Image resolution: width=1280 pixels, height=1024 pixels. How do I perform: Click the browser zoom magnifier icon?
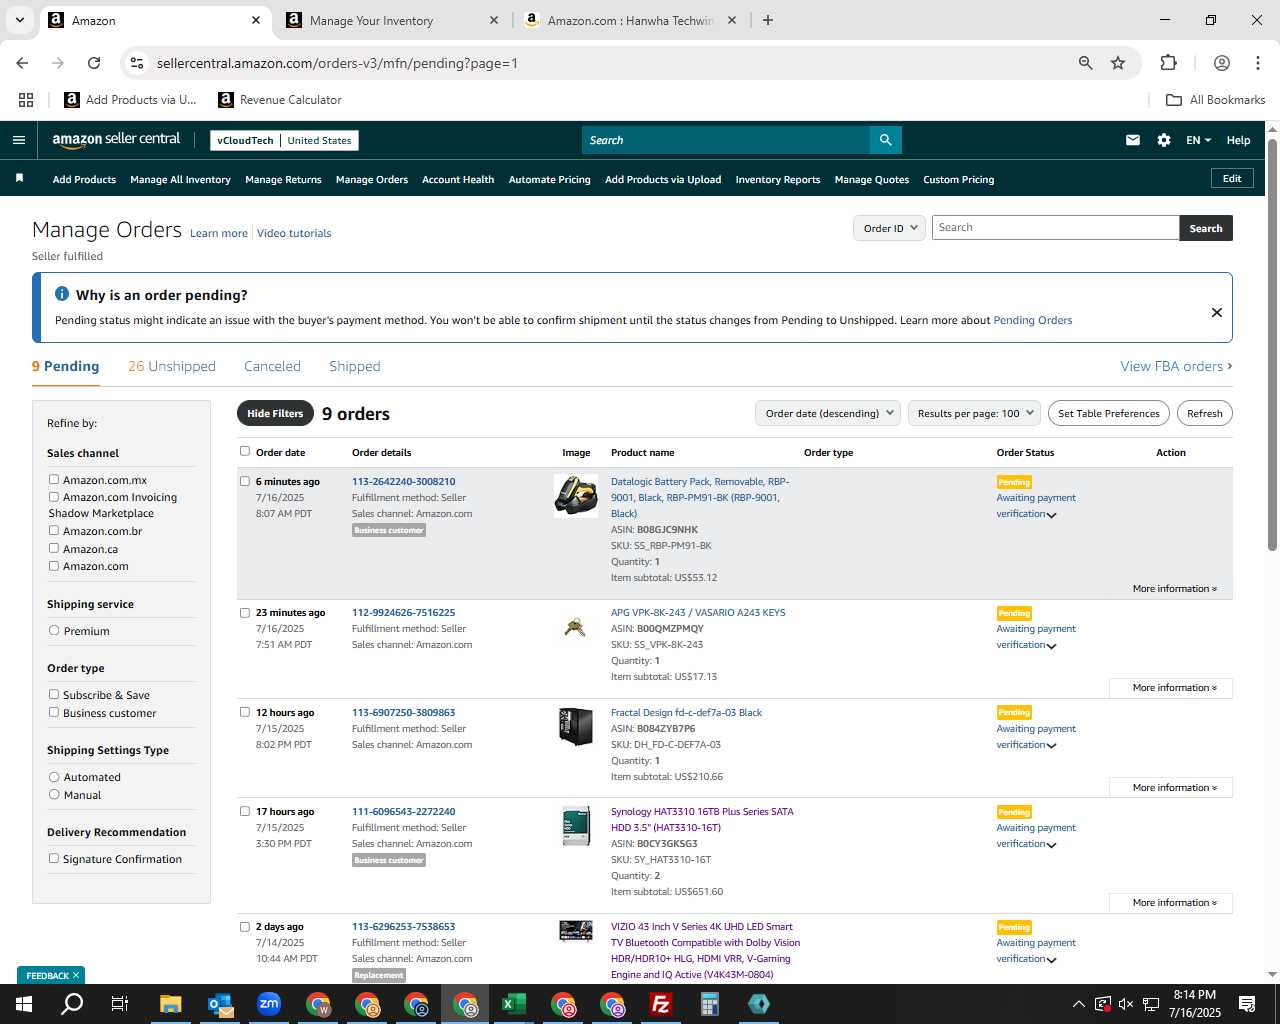point(1086,63)
